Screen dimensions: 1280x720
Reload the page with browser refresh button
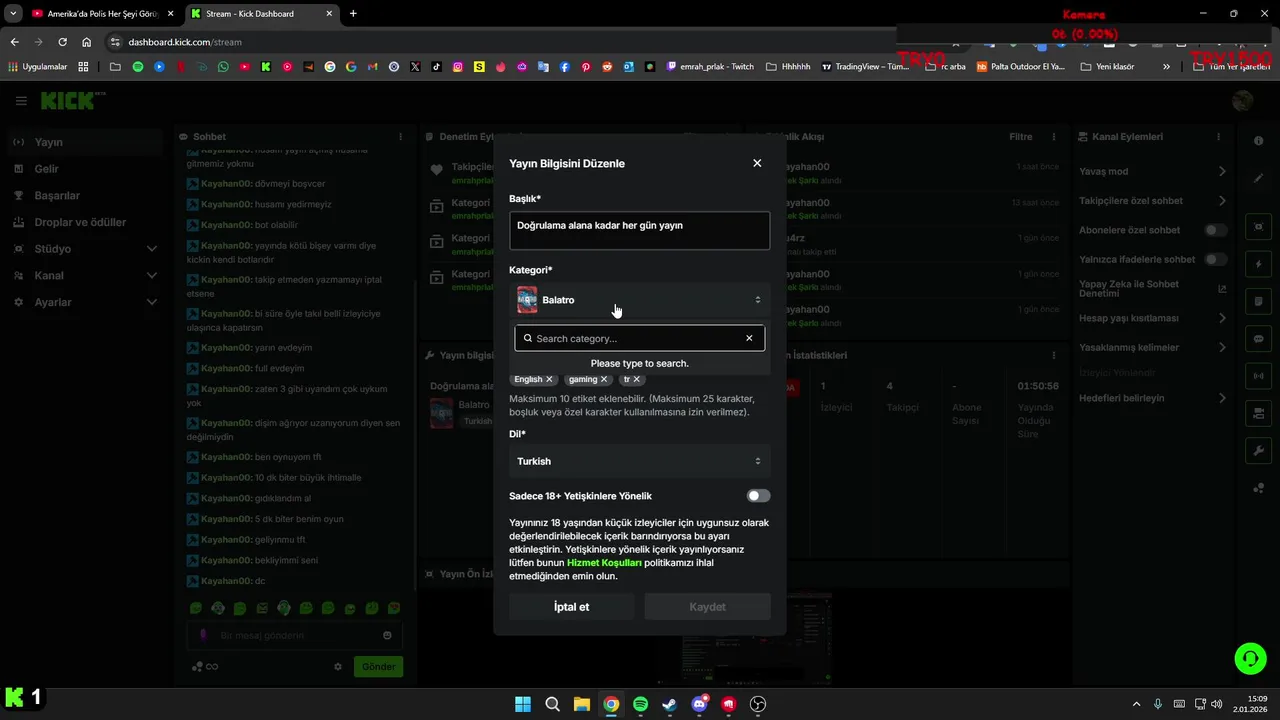(x=63, y=42)
